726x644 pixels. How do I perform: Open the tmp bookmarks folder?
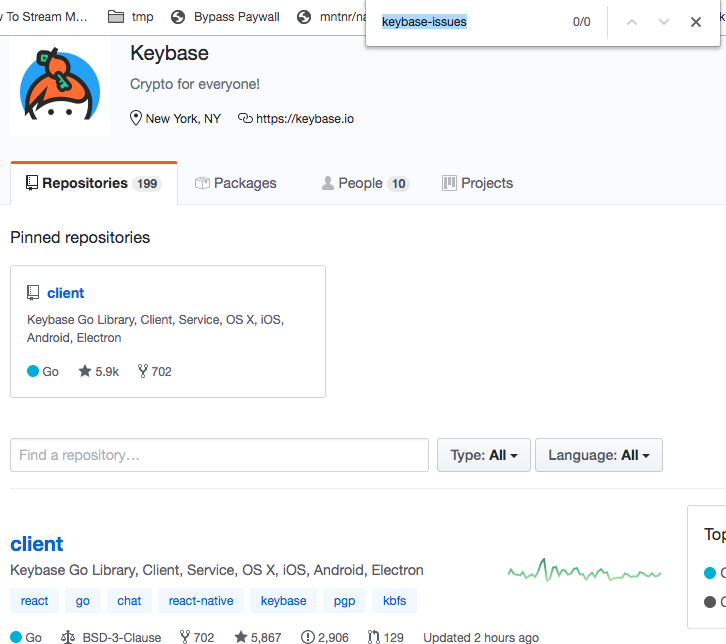click(131, 17)
